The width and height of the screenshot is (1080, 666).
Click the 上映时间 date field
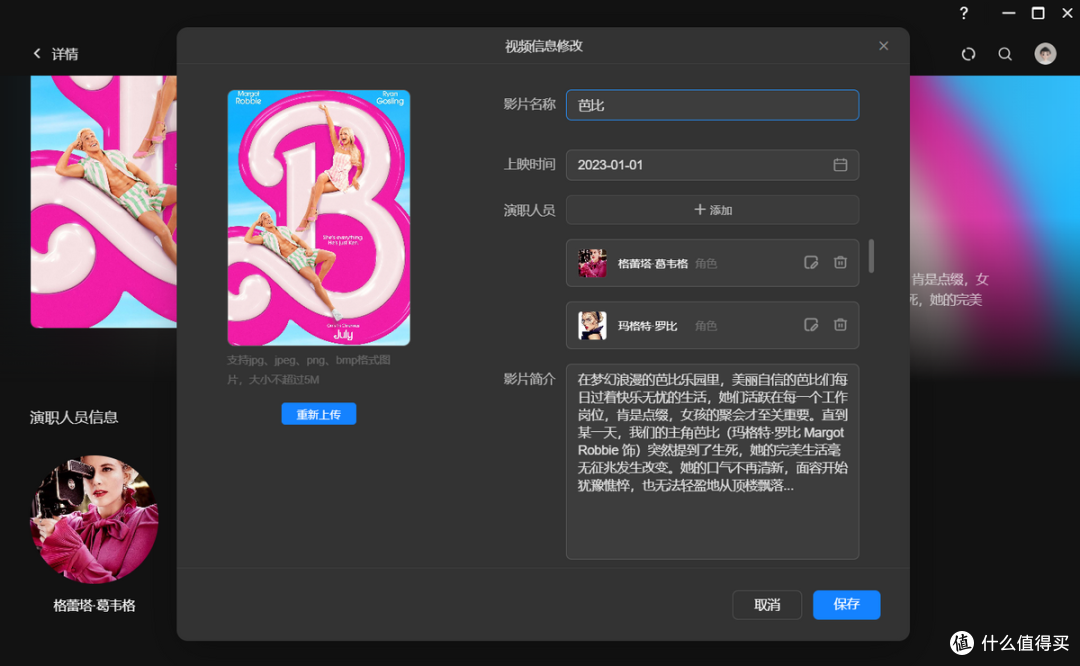(x=712, y=165)
